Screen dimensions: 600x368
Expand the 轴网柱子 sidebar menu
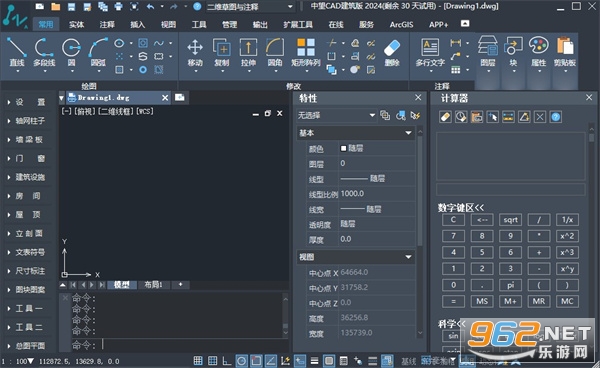[27, 121]
